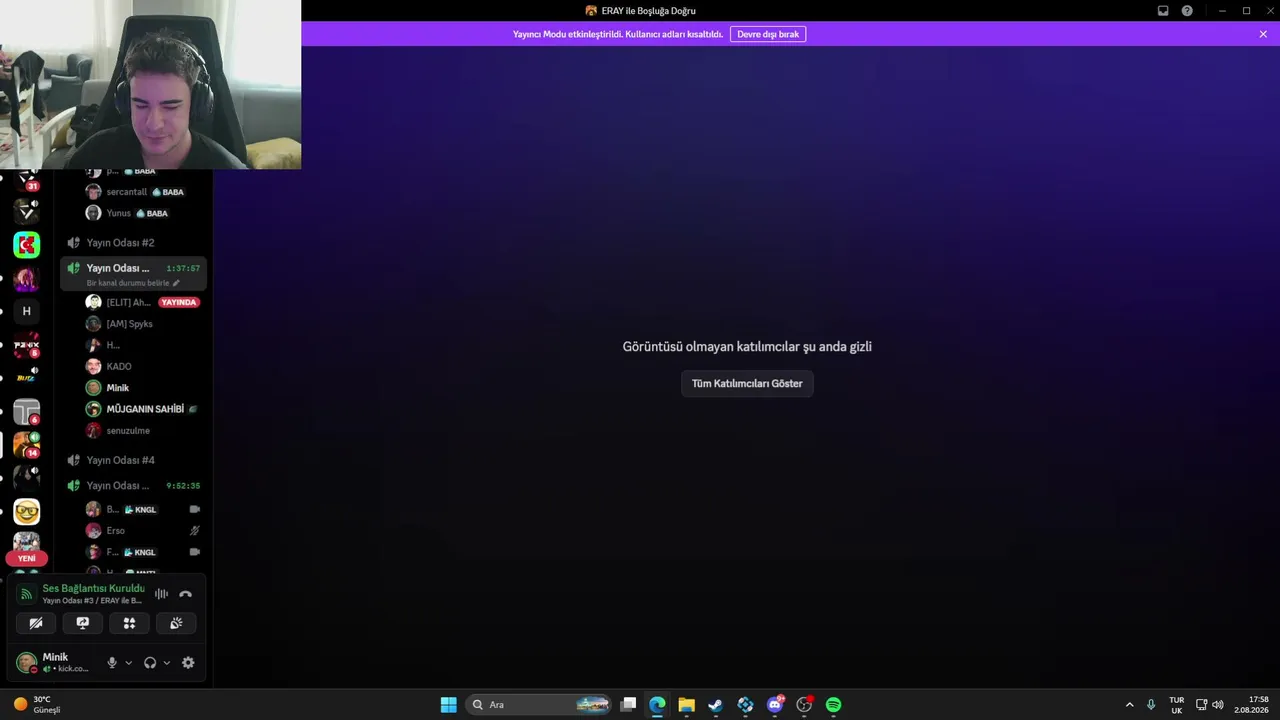Click user sercantall in voice list
1280x720 pixels.
pyautogui.click(x=126, y=192)
